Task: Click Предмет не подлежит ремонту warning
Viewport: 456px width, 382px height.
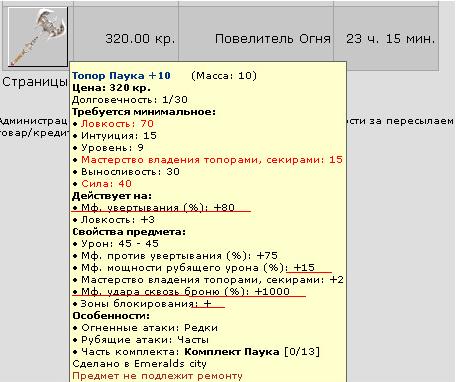Action: tap(157, 376)
